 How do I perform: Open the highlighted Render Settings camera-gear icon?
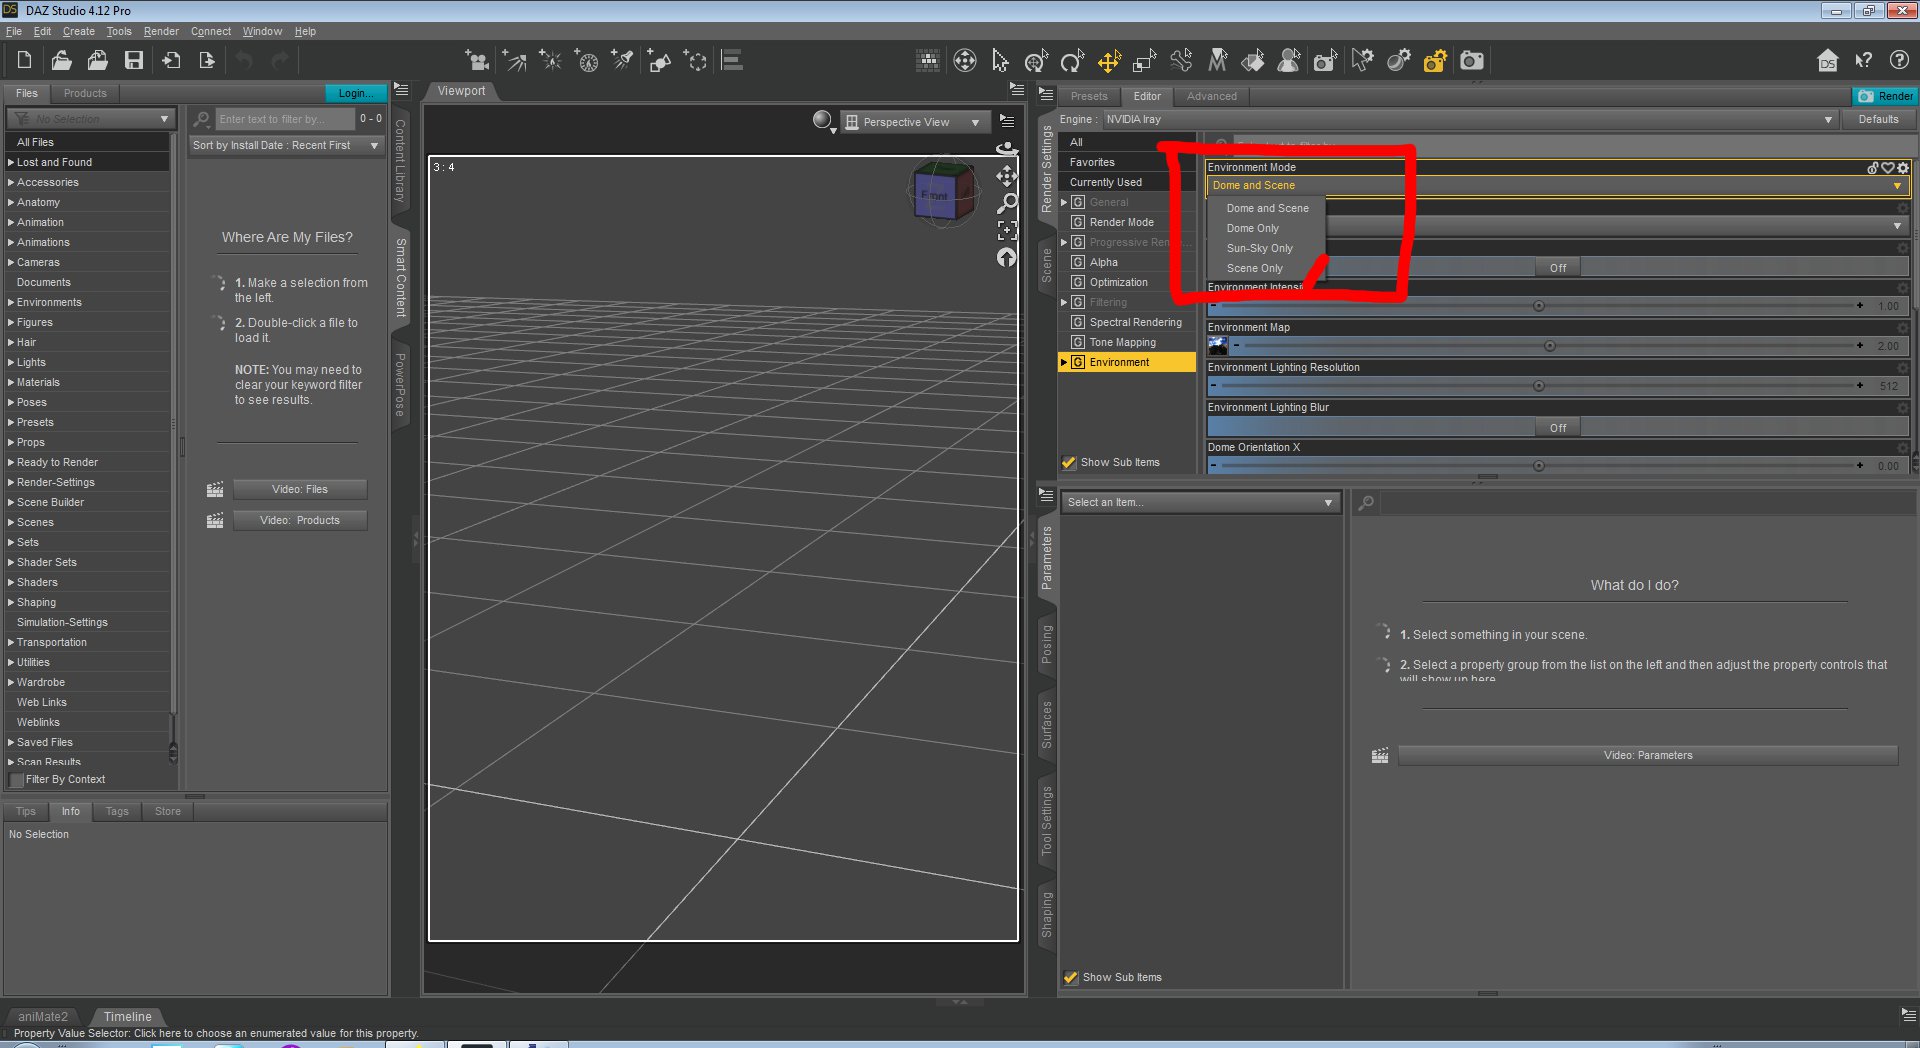(x=1435, y=61)
